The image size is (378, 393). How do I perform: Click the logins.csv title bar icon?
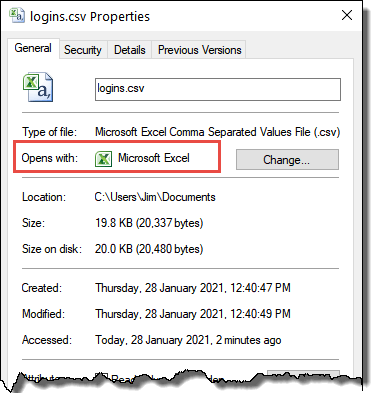[17, 16]
